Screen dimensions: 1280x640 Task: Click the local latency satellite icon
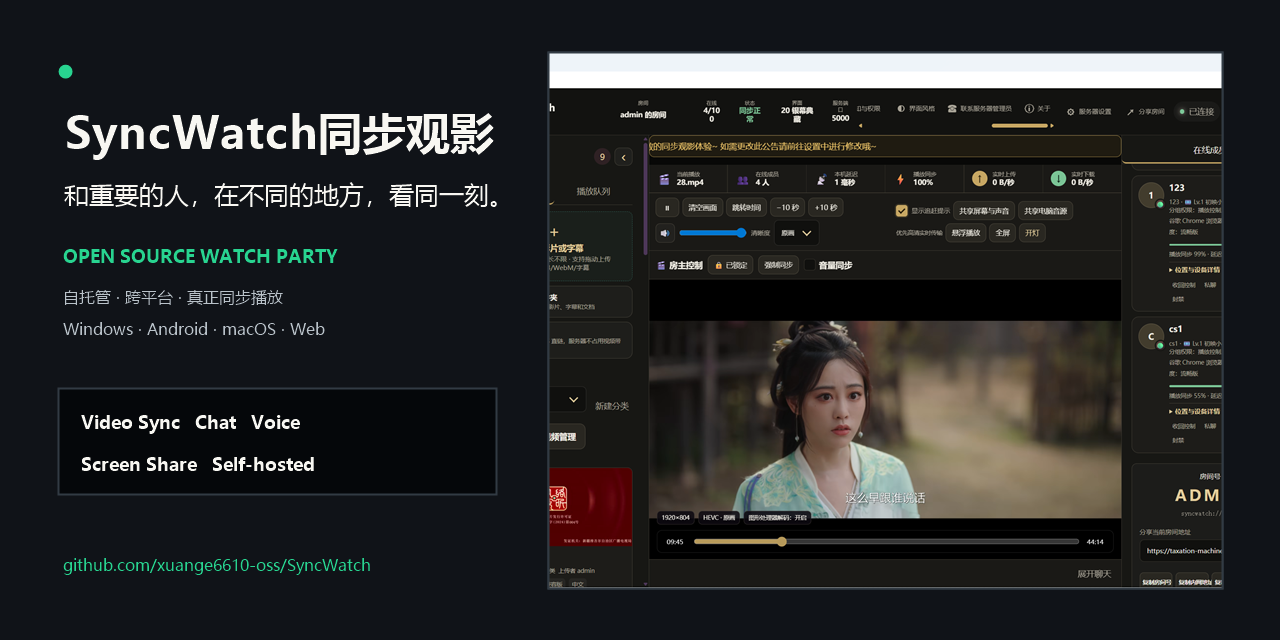tap(822, 180)
